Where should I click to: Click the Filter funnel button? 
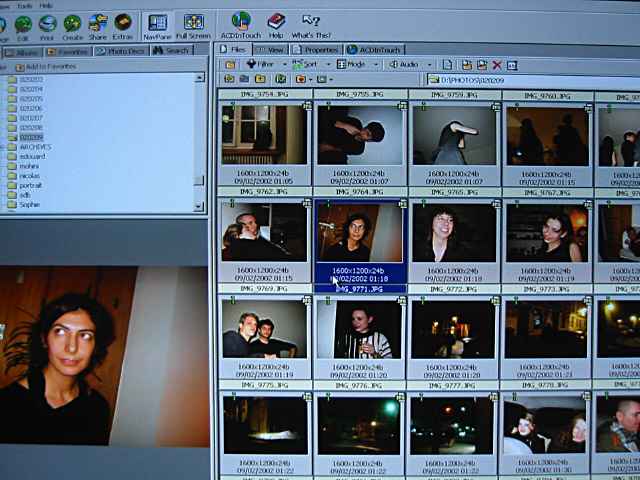tap(261, 64)
